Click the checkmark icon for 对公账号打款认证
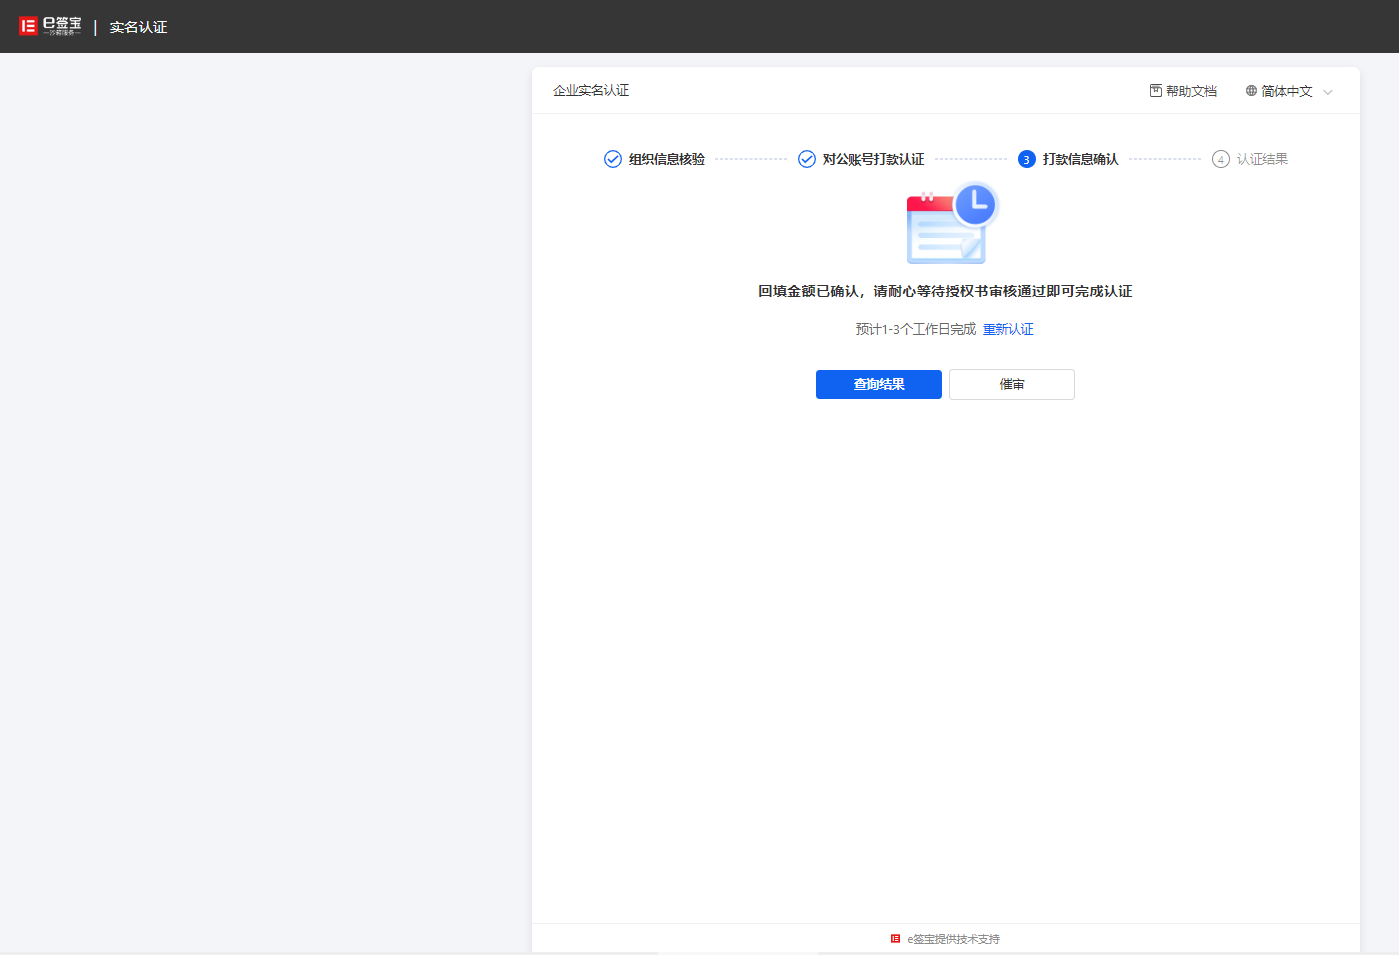 (x=807, y=159)
